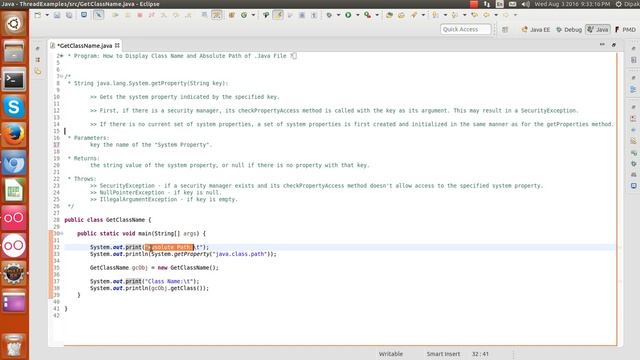The width and height of the screenshot is (640, 360).
Task: Open Firefox from the Ubuntu launcher
Action: coord(14,135)
